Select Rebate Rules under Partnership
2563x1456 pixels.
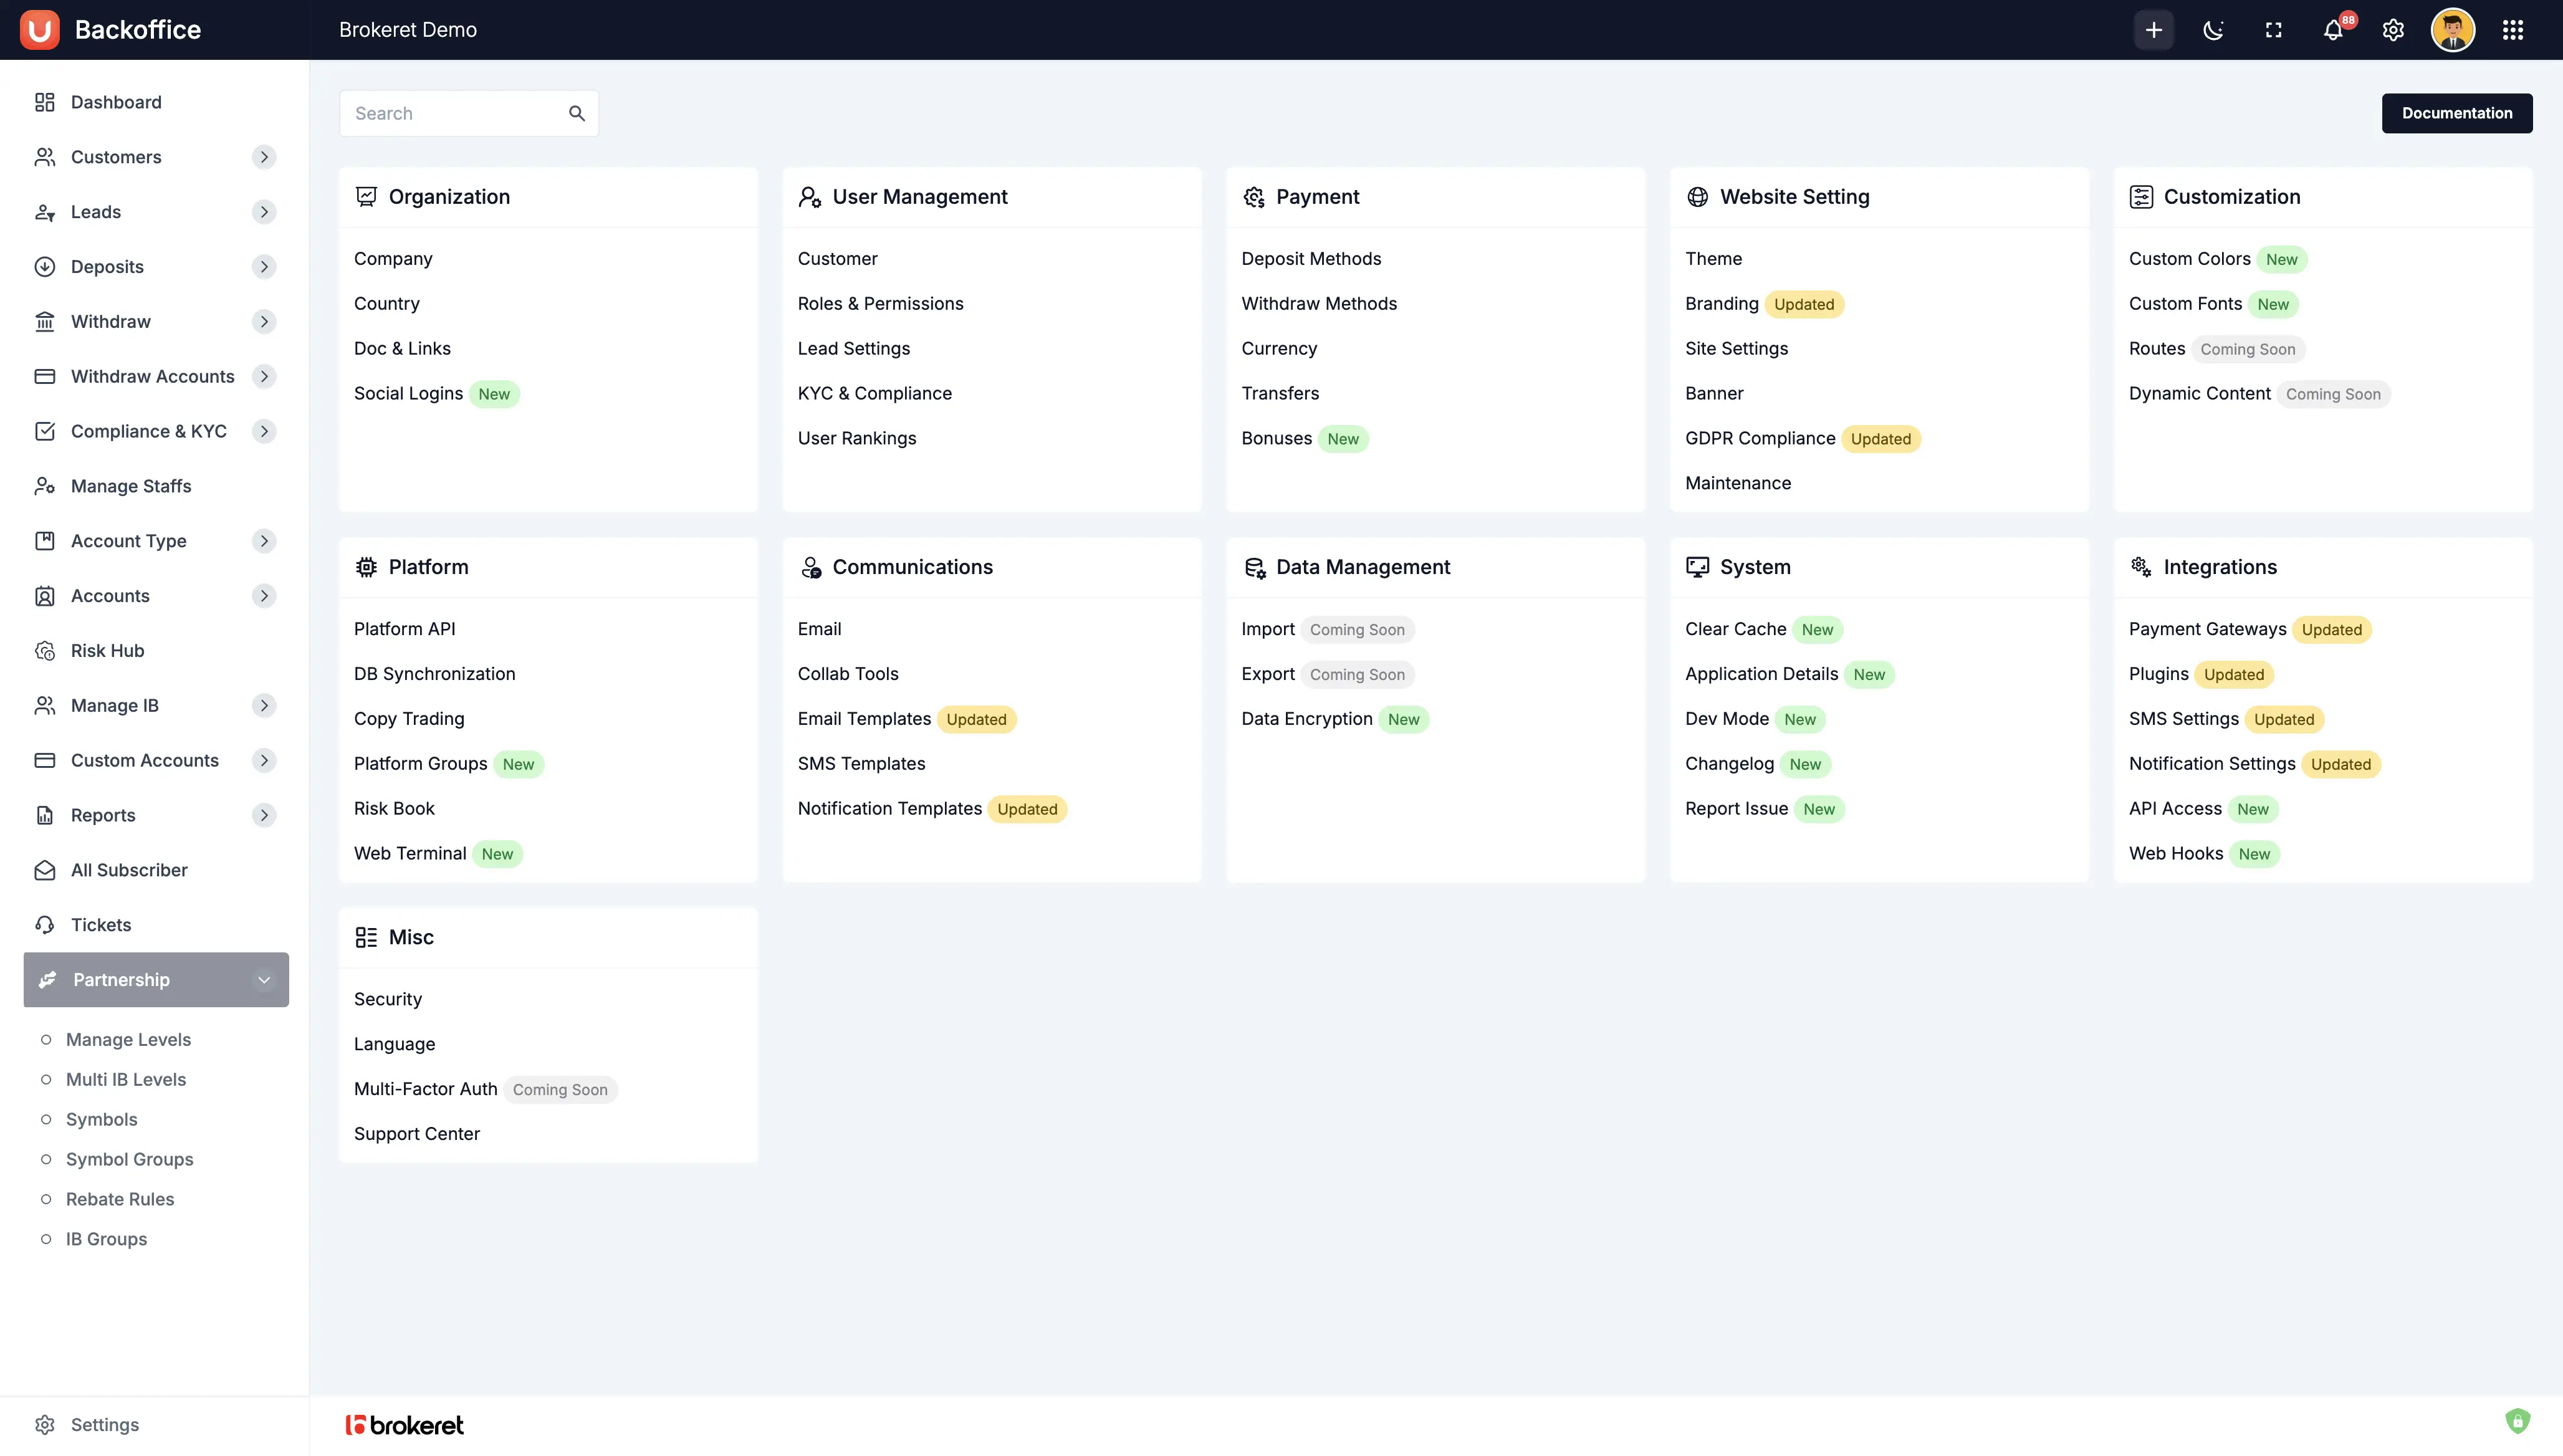tap(119, 1199)
